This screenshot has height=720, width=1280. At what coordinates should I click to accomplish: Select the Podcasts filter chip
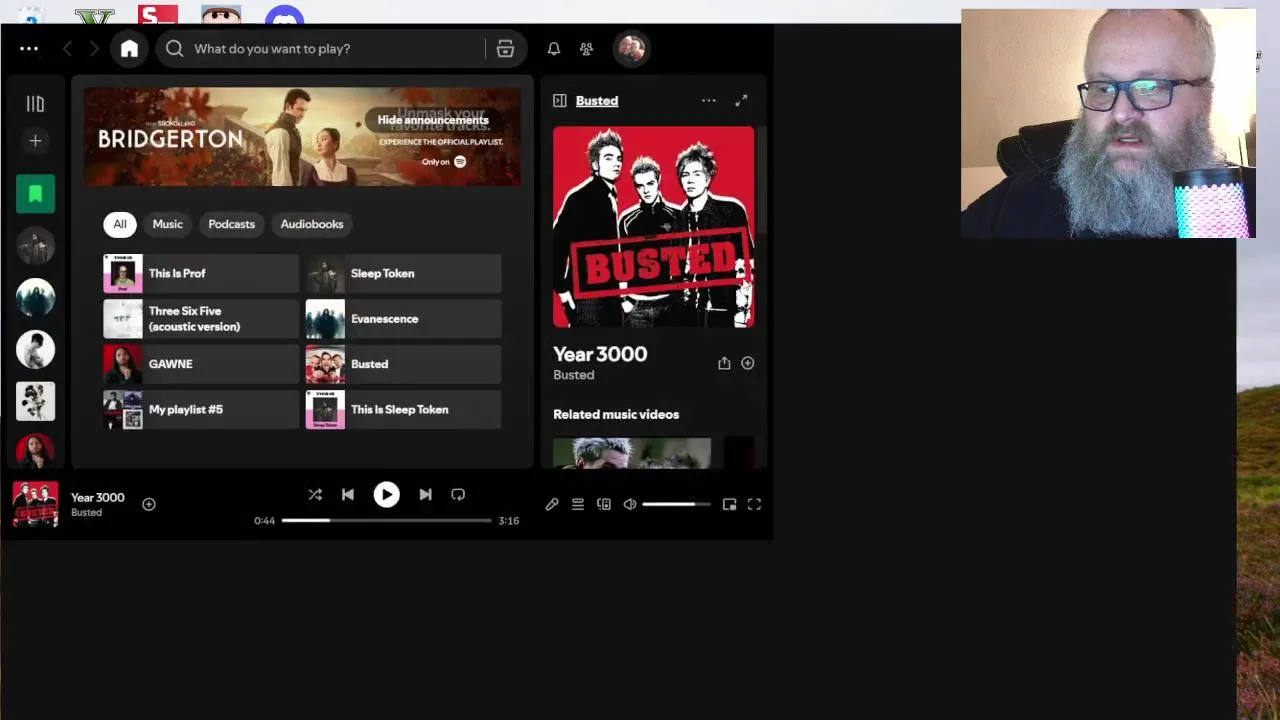(231, 224)
